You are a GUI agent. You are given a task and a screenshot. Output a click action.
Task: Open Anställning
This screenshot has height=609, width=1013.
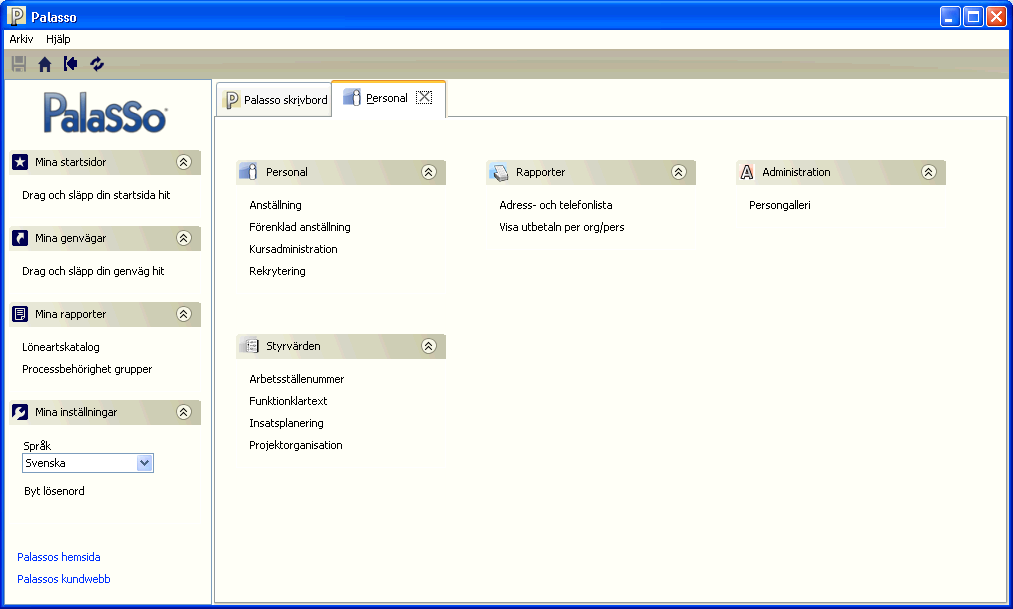coord(275,205)
